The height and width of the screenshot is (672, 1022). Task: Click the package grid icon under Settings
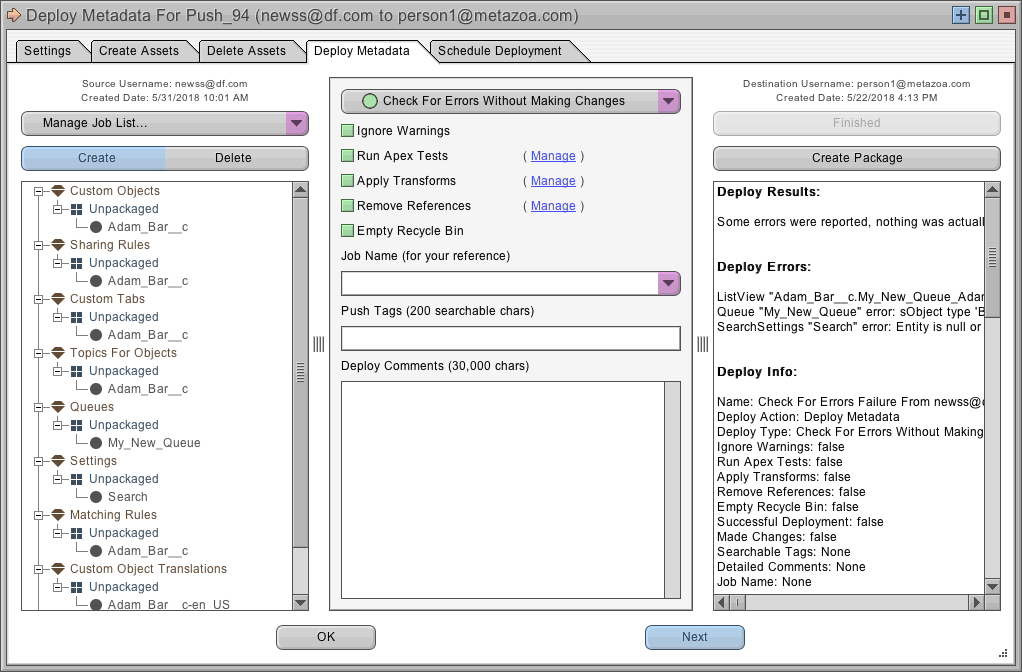76,480
